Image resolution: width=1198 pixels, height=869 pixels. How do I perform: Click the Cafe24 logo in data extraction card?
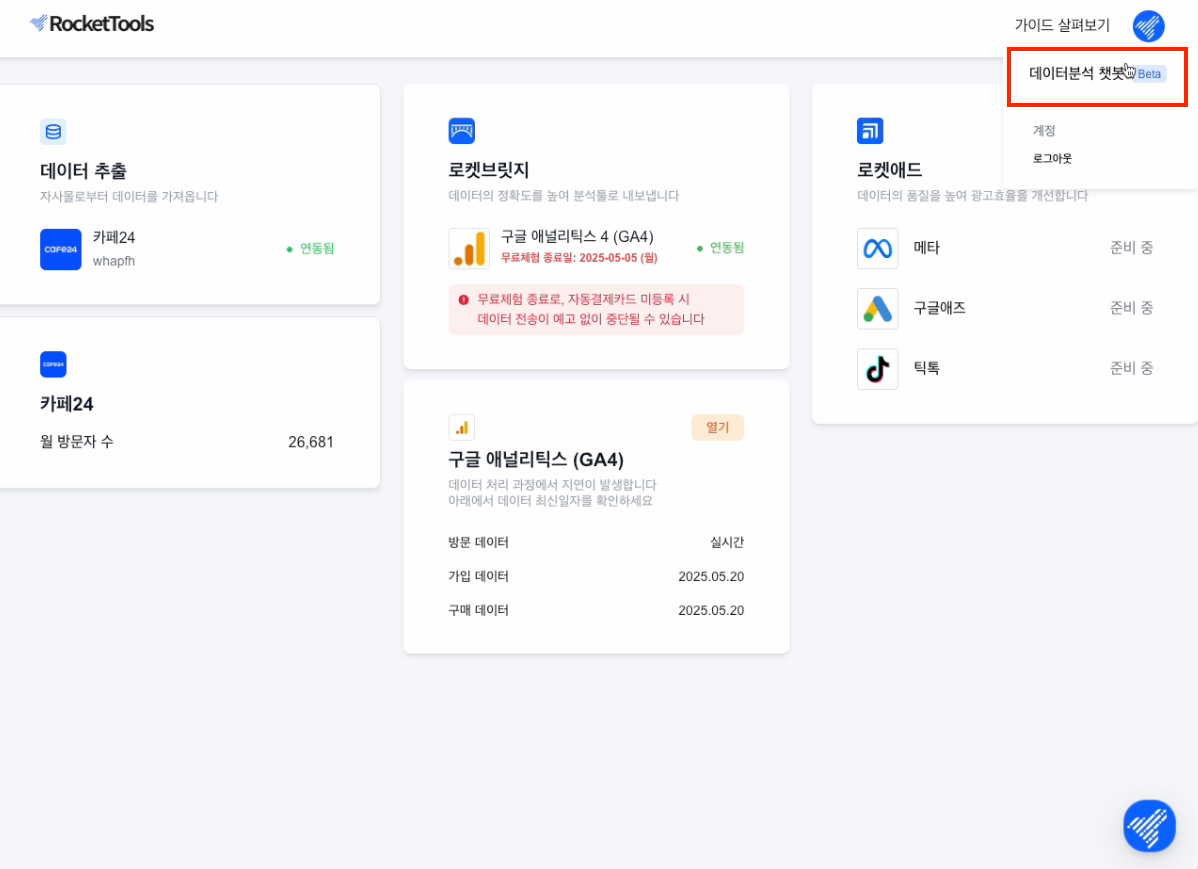coord(61,249)
